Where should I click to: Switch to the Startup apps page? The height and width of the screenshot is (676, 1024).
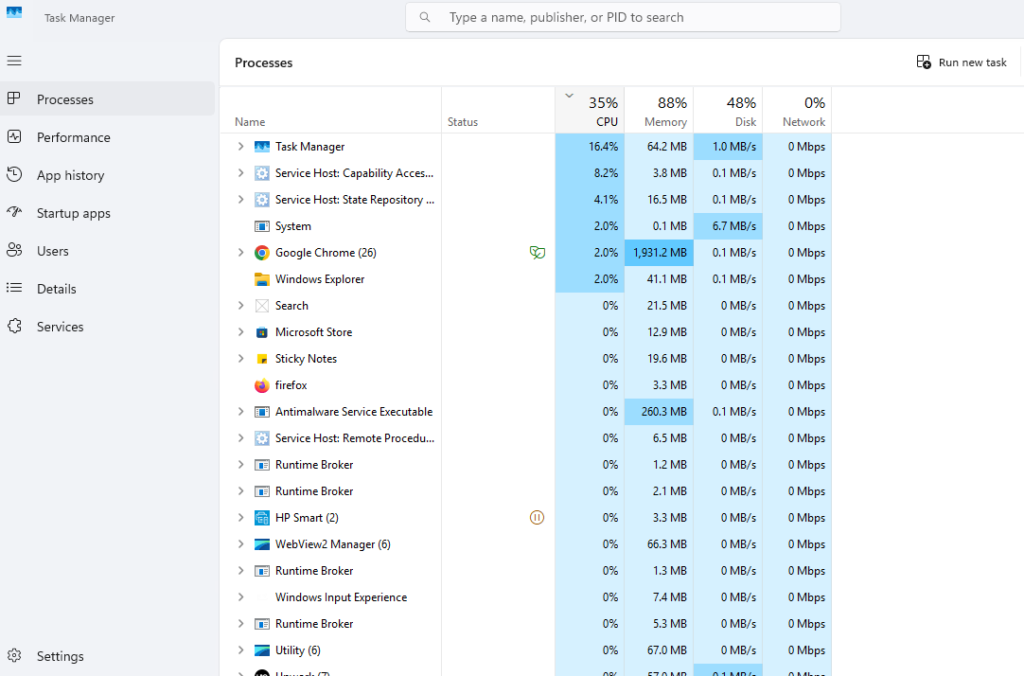click(x=73, y=213)
